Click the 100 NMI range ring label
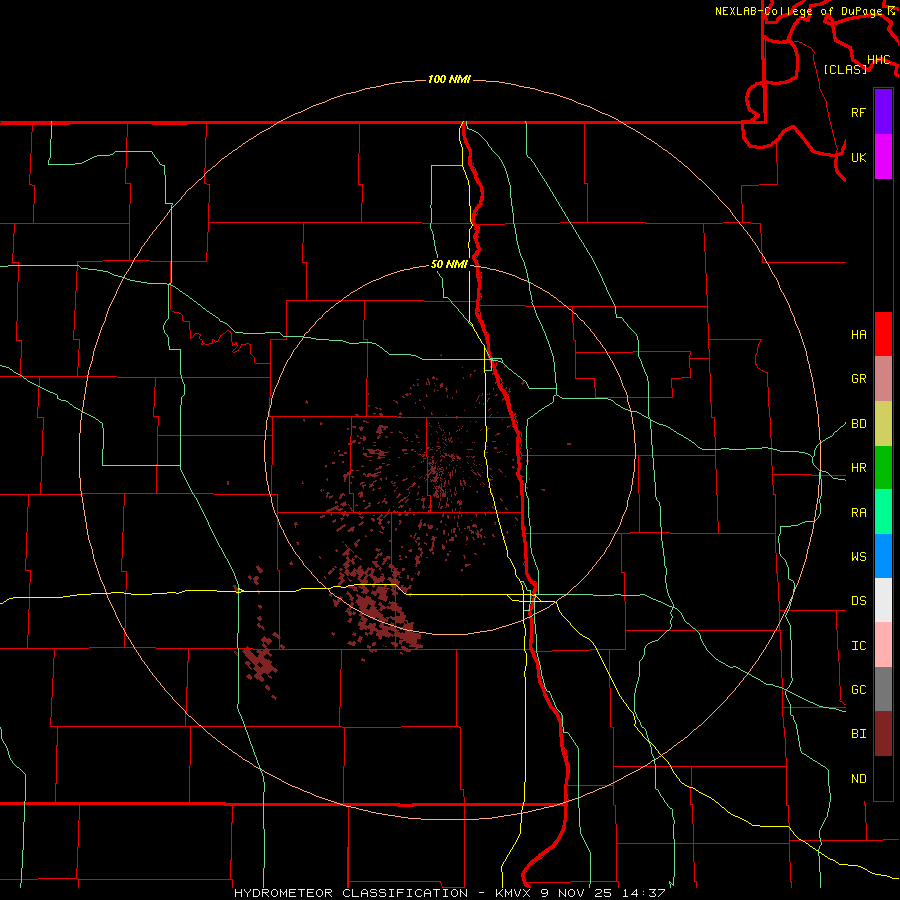The width and height of the screenshot is (900, 900). pyautogui.click(x=449, y=79)
